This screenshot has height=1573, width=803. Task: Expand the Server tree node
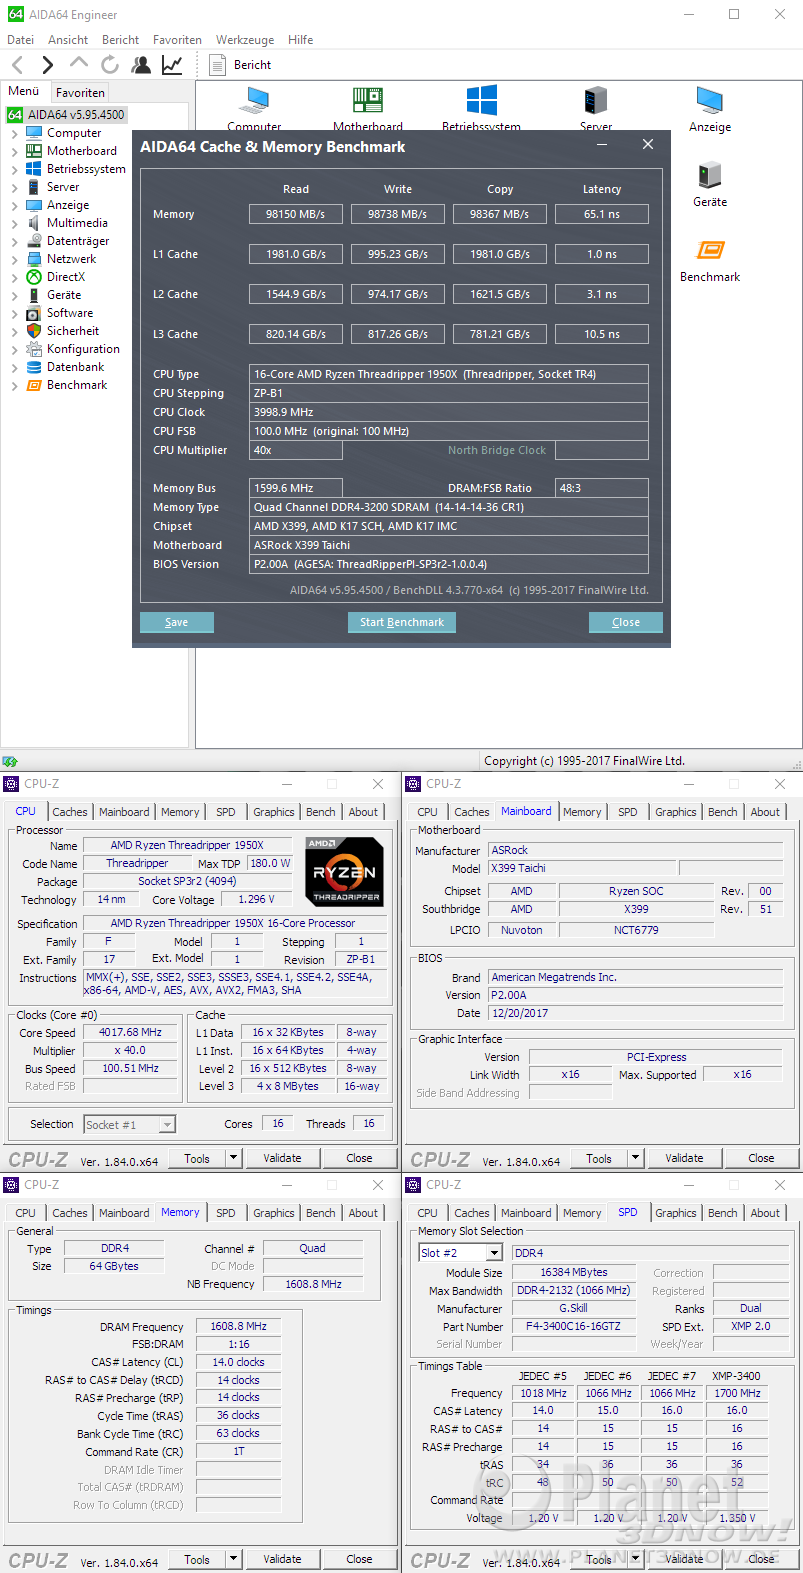(x=14, y=187)
